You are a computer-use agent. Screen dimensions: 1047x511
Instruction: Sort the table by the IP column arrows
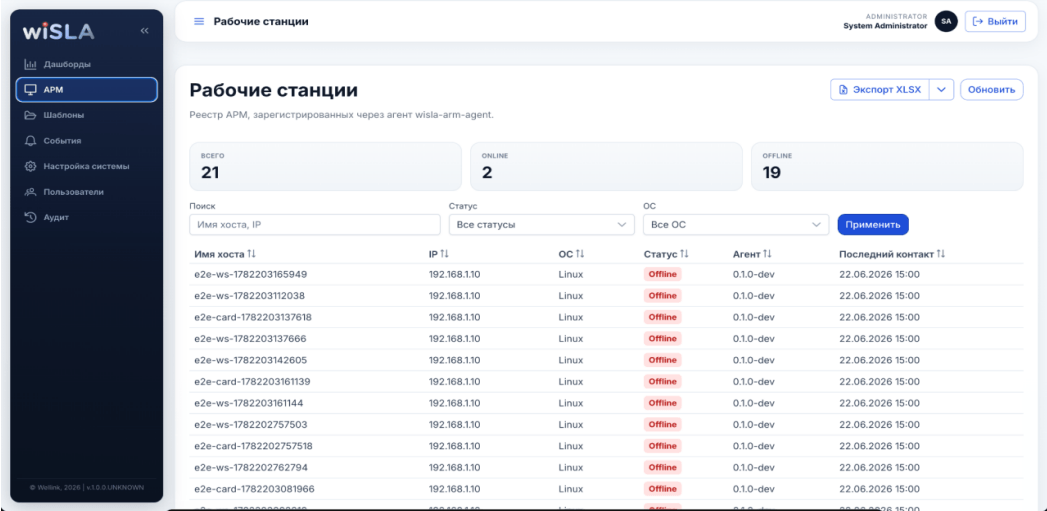[444, 254]
